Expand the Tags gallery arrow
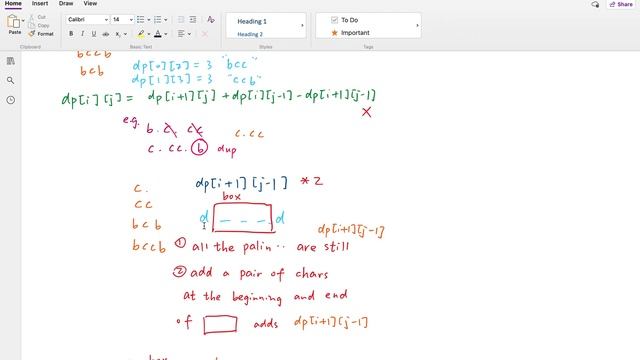 [x=417, y=25]
